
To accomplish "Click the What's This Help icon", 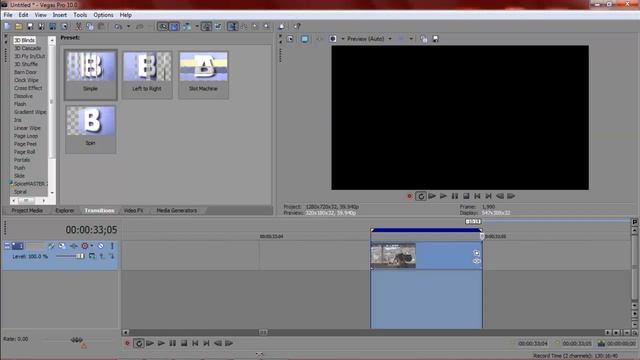I will click(x=297, y=27).
